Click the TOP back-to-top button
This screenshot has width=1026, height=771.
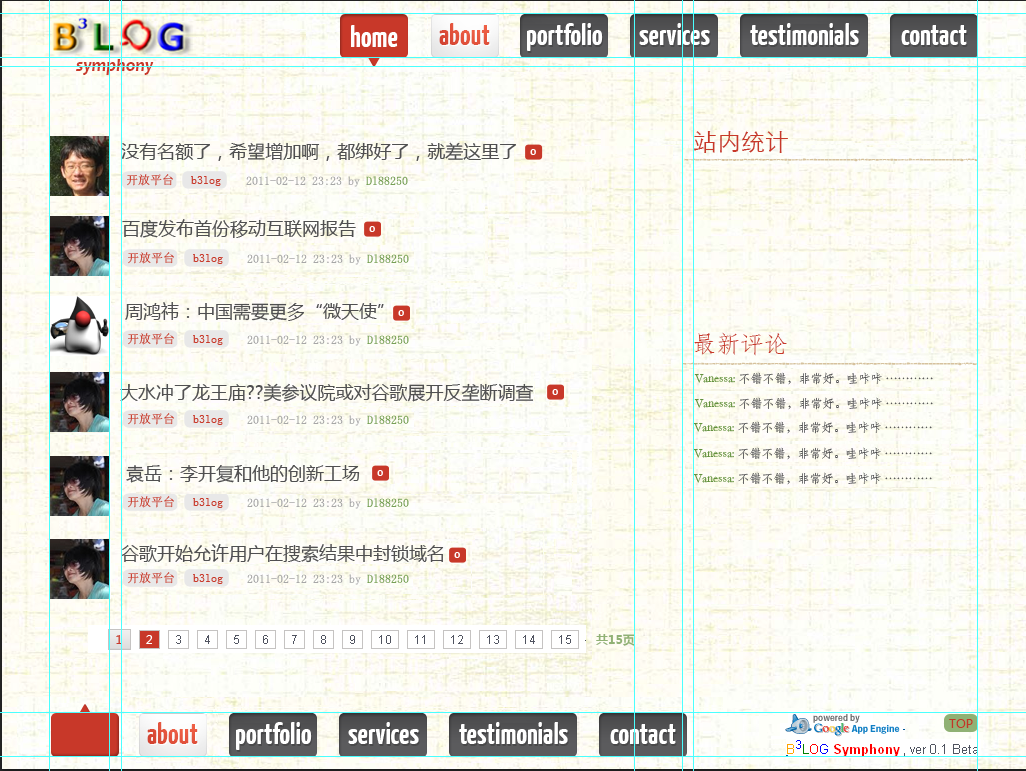point(960,723)
